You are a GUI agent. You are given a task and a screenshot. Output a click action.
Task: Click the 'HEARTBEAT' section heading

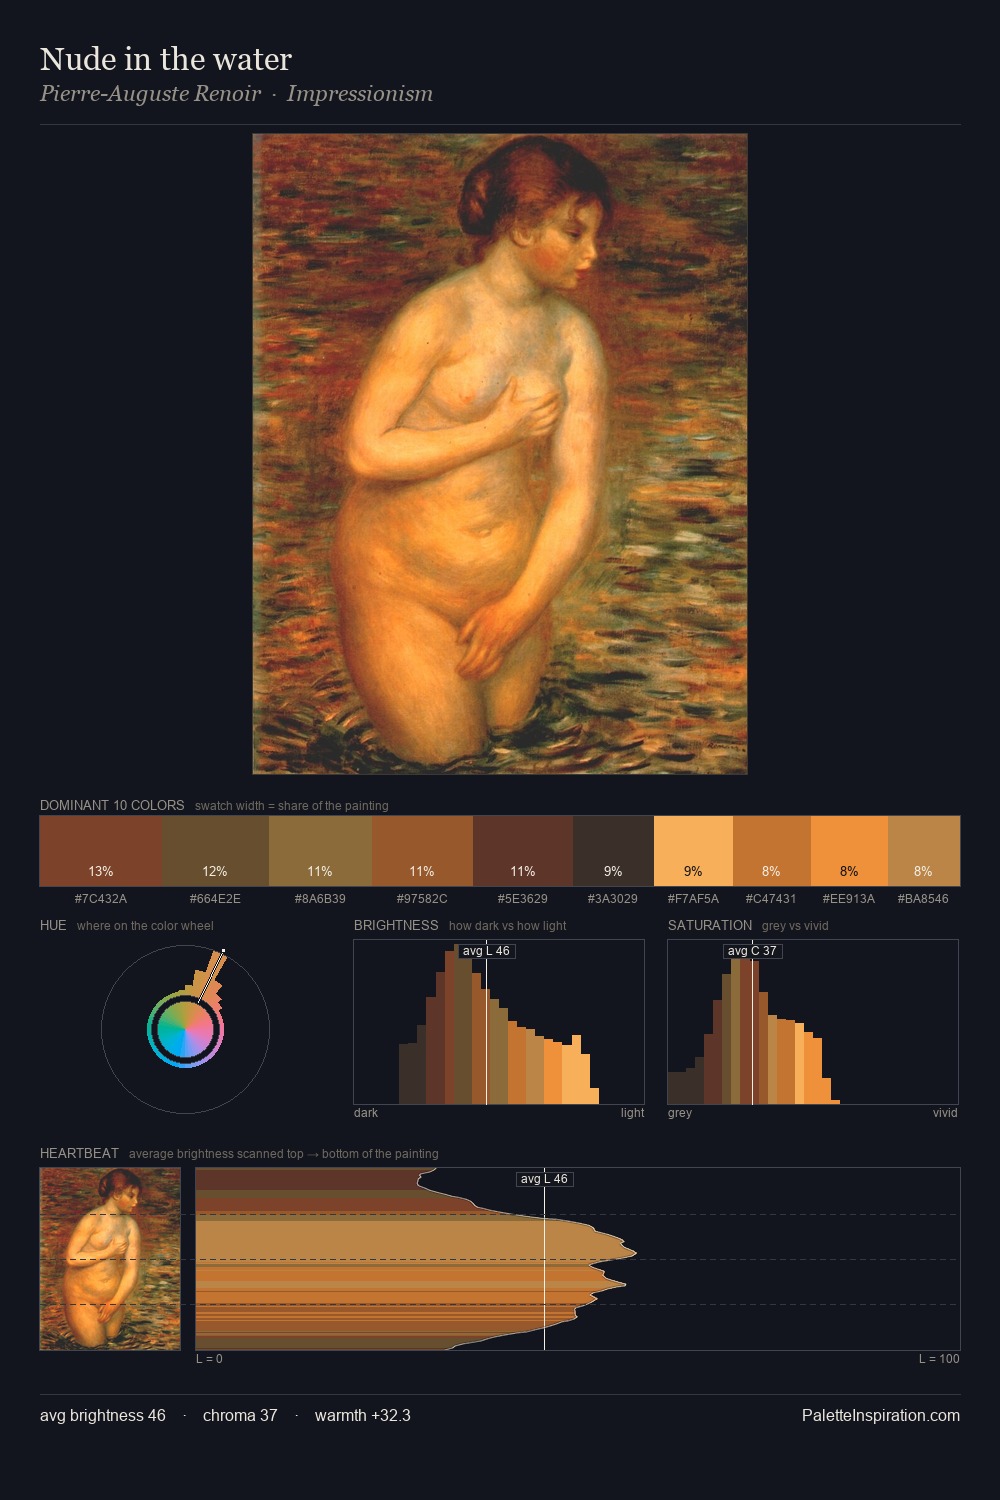(79, 1153)
